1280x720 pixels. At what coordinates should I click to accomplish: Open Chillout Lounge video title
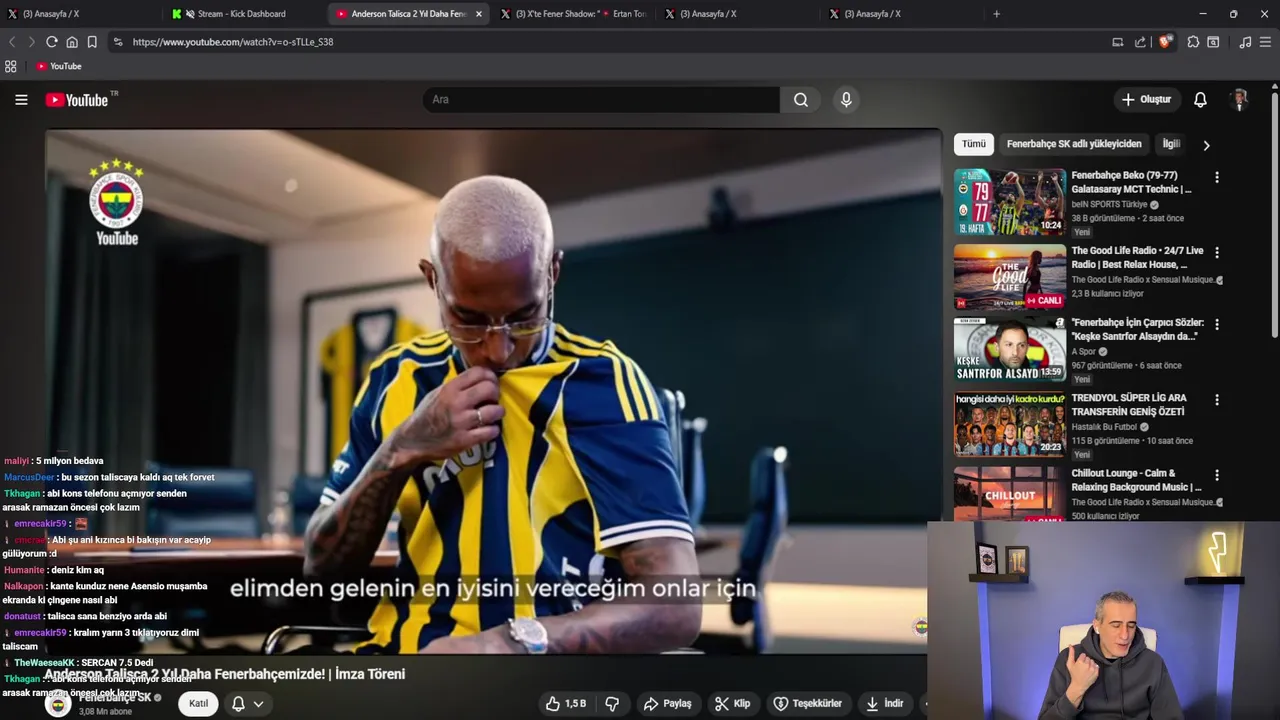(1136, 480)
